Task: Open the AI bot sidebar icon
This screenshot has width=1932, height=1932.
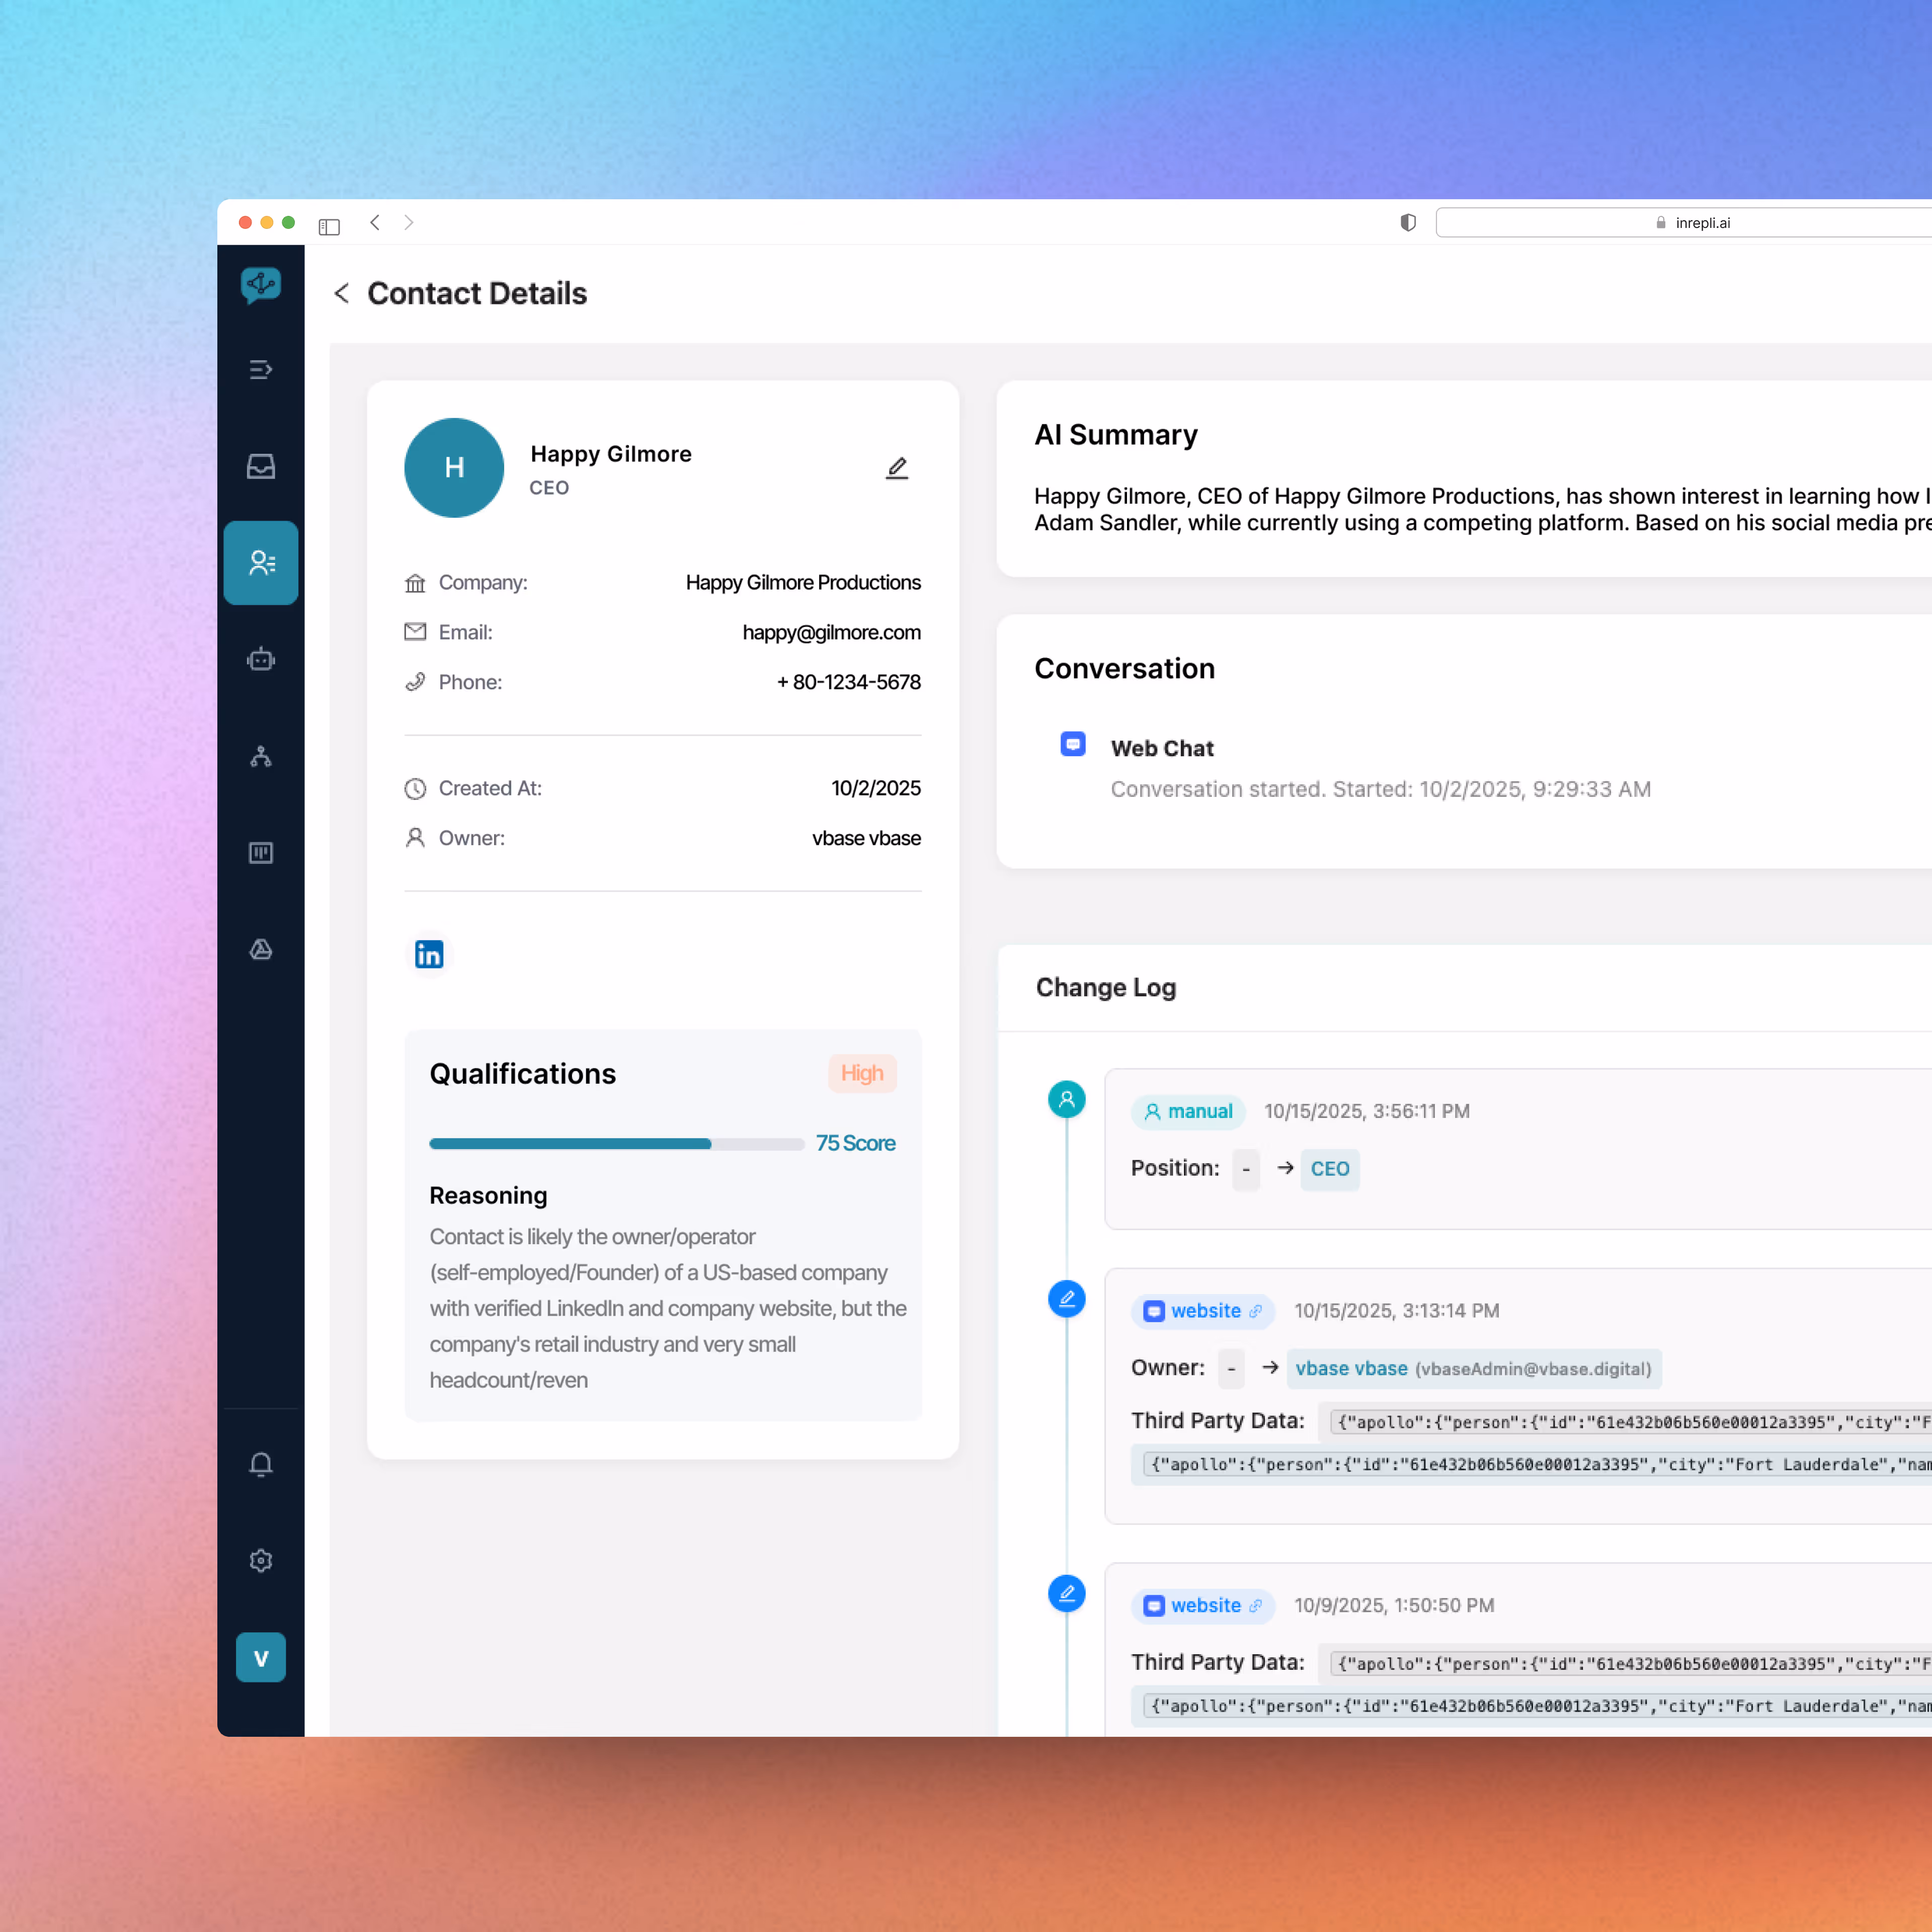Action: [x=261, y=659]
